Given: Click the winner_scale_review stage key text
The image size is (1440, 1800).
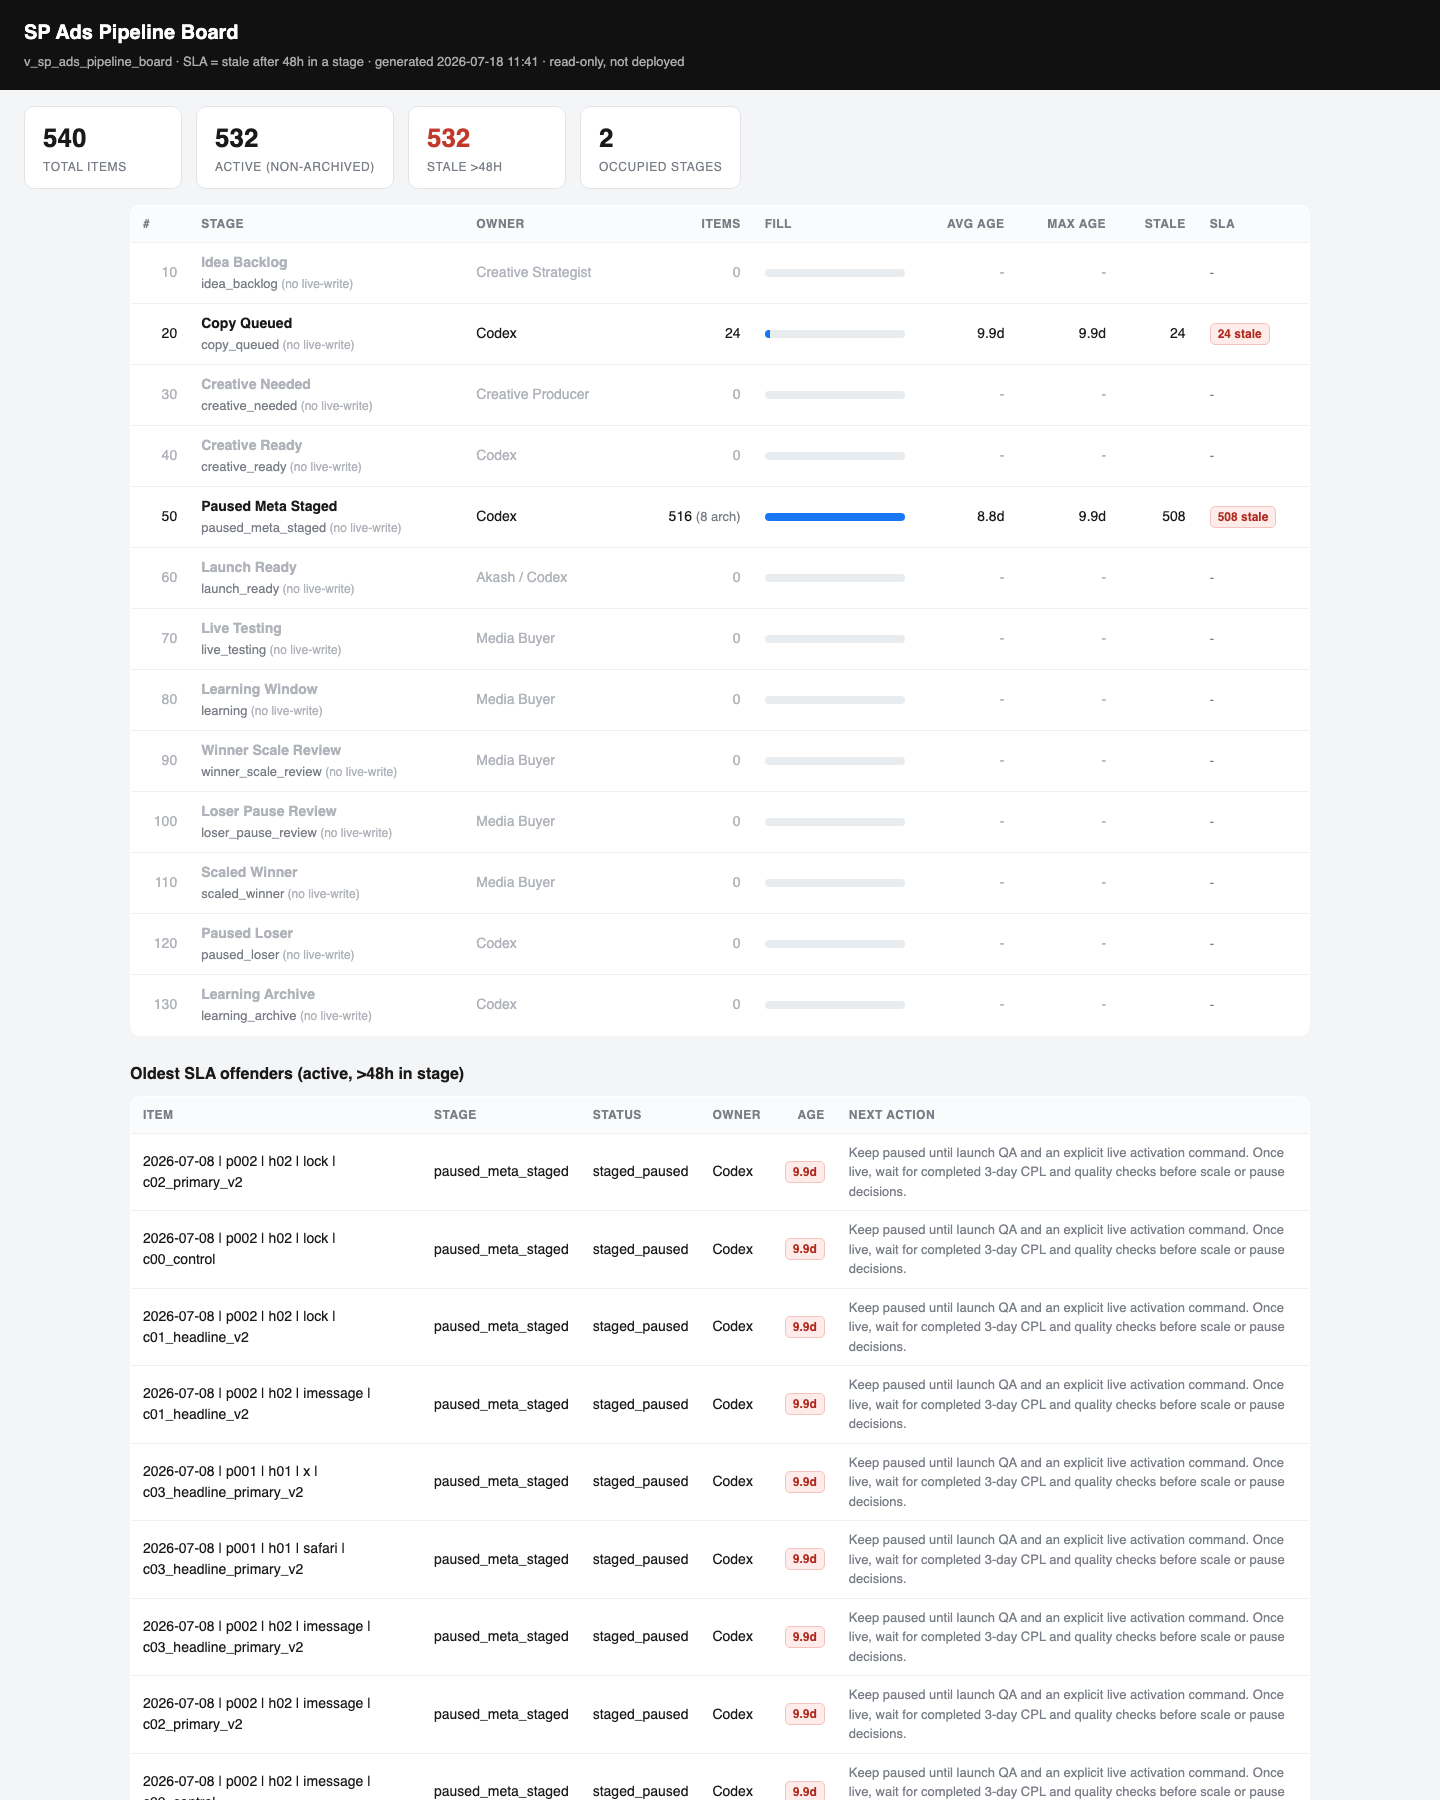Looking at the screenshot, I should pos(261,772).
